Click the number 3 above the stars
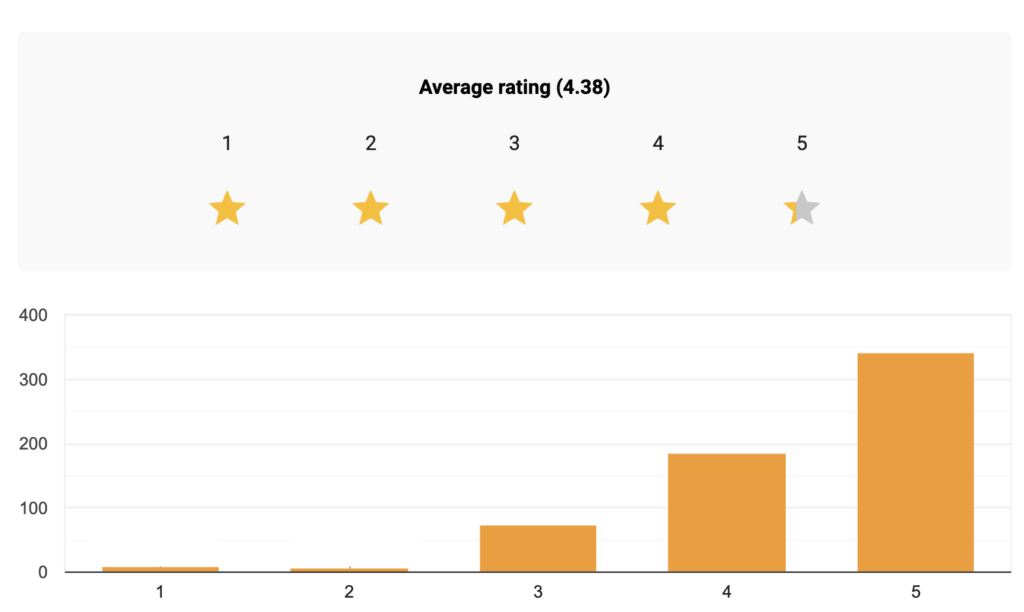The width and height of the screenshot is (1024, 612). tap(514, 143)
